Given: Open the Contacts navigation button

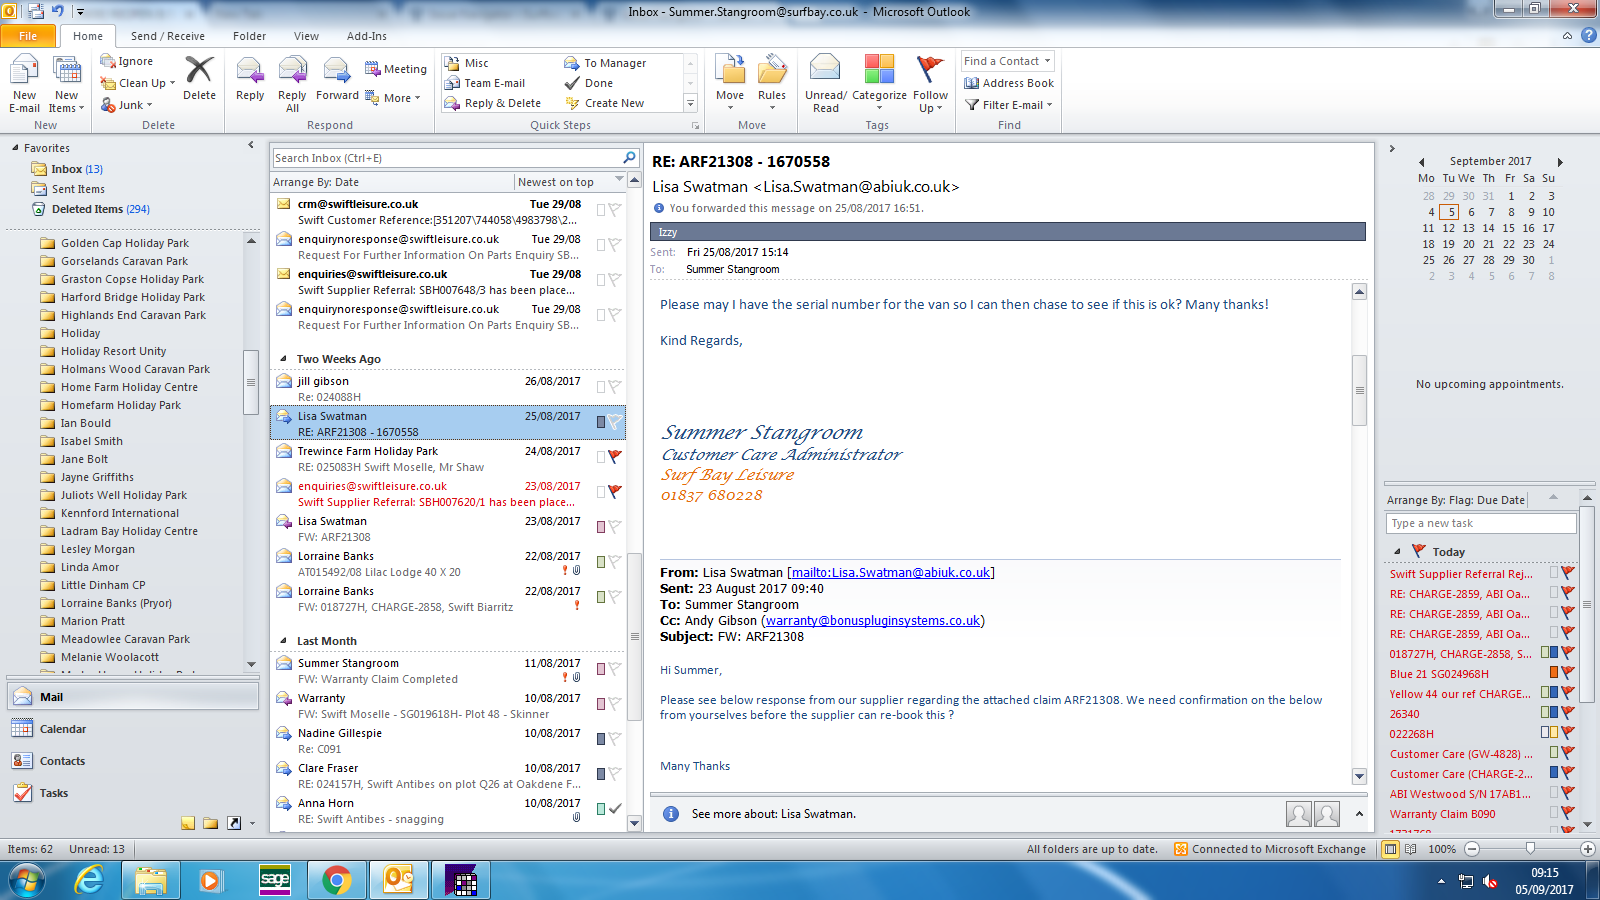Looking at the screenshot, I should (x=133, y=761).
